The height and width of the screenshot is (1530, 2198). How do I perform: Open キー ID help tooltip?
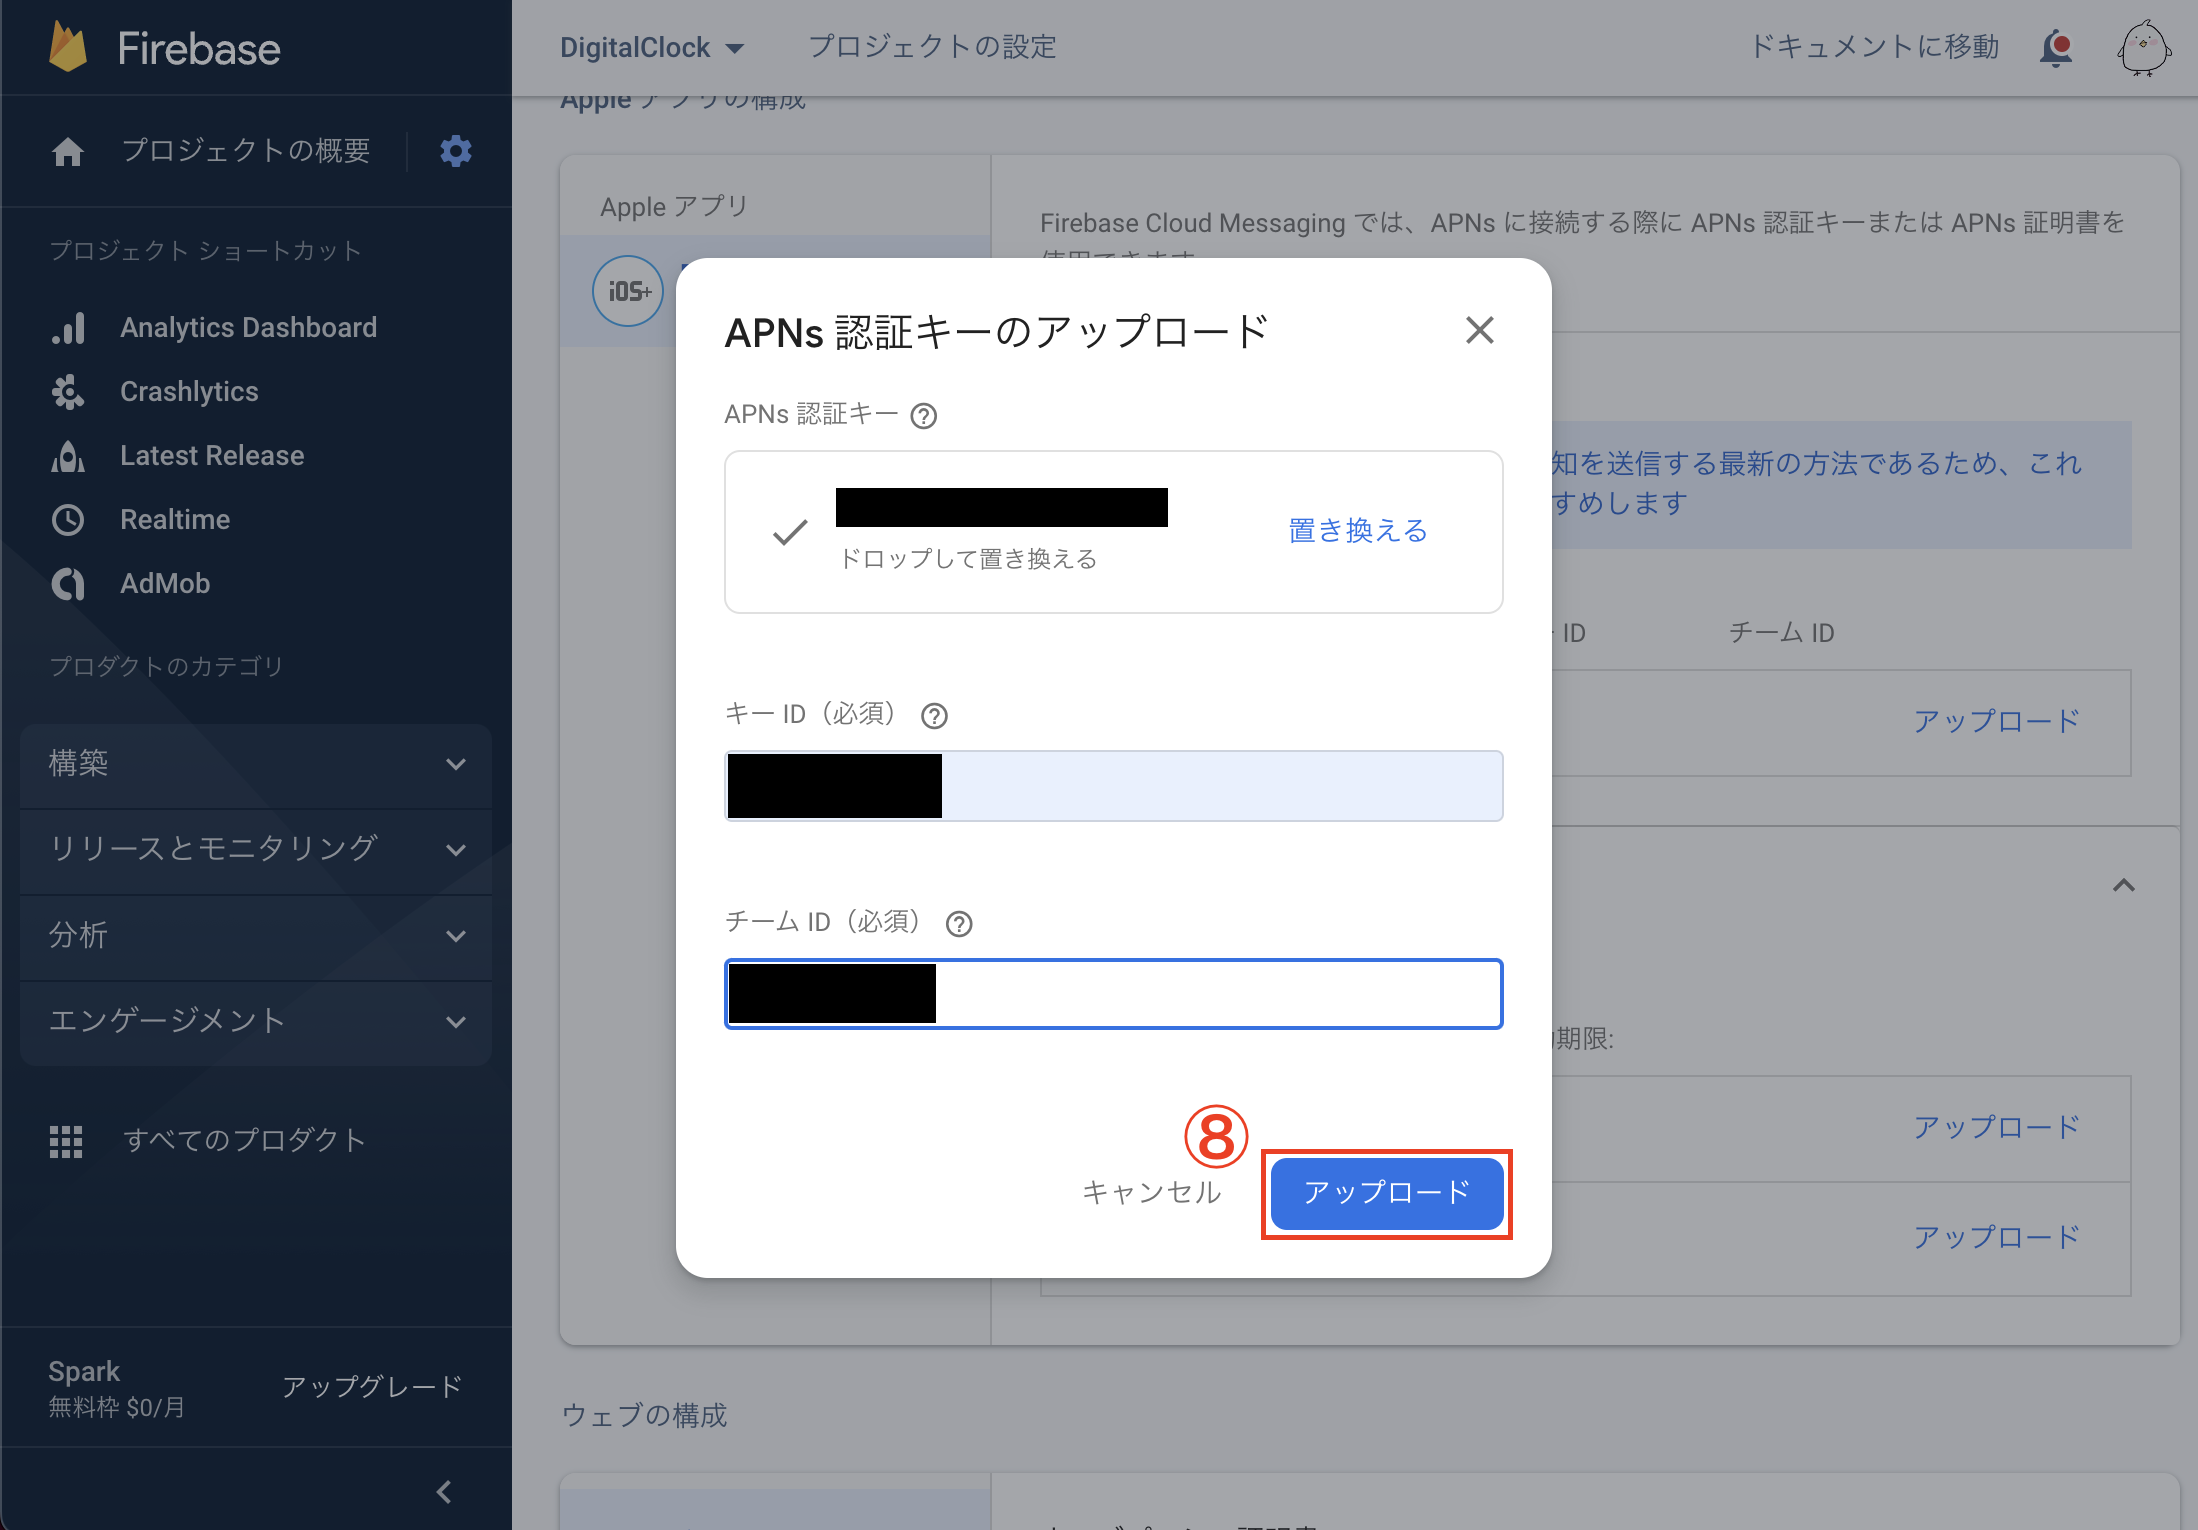934,715
